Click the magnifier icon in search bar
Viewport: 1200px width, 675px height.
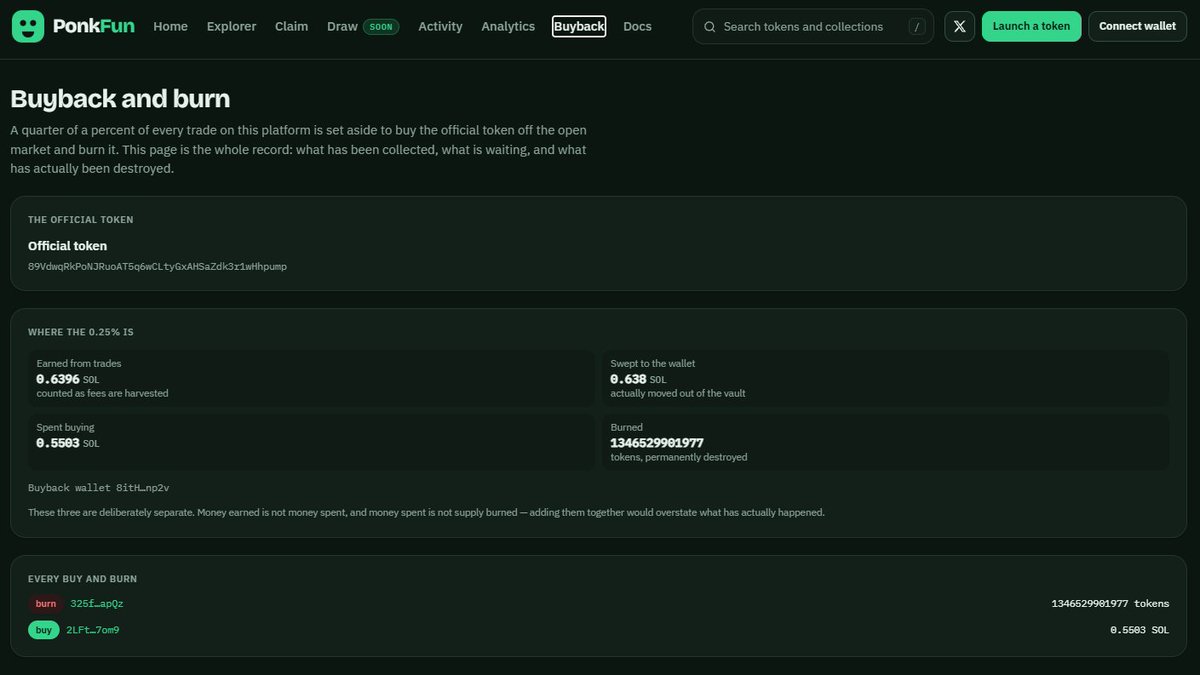[x=710, y=27]
